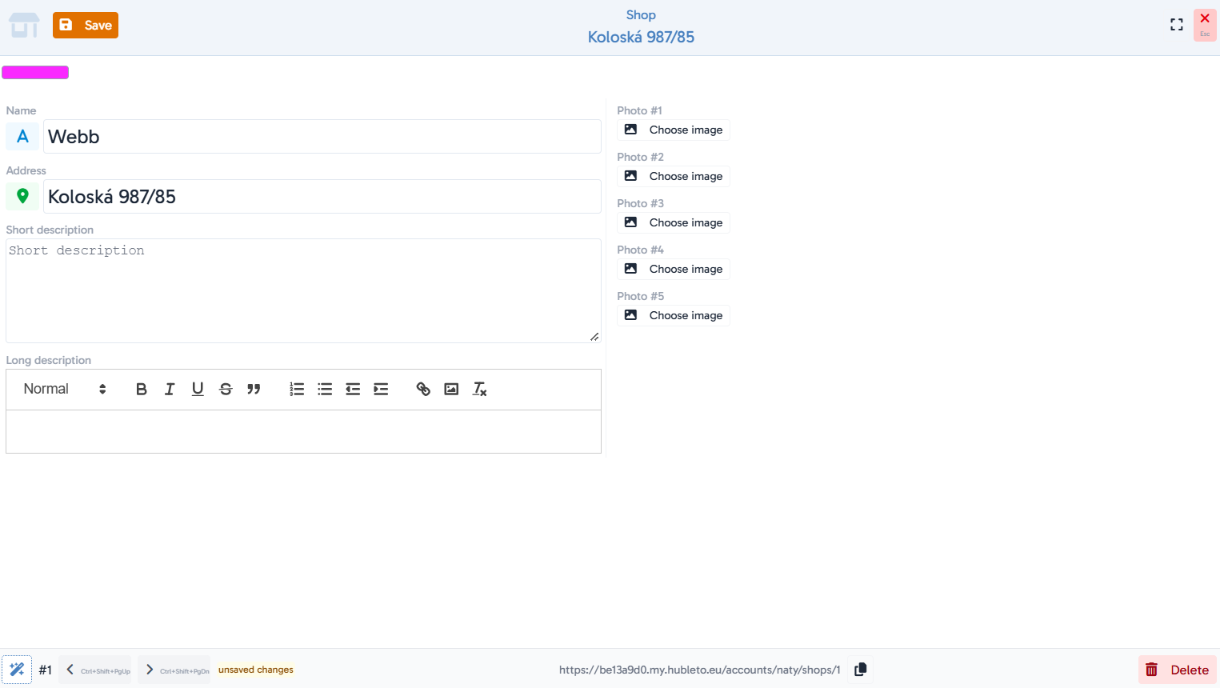
Task: Focus the Short description text area
Action: pos(303,291)
